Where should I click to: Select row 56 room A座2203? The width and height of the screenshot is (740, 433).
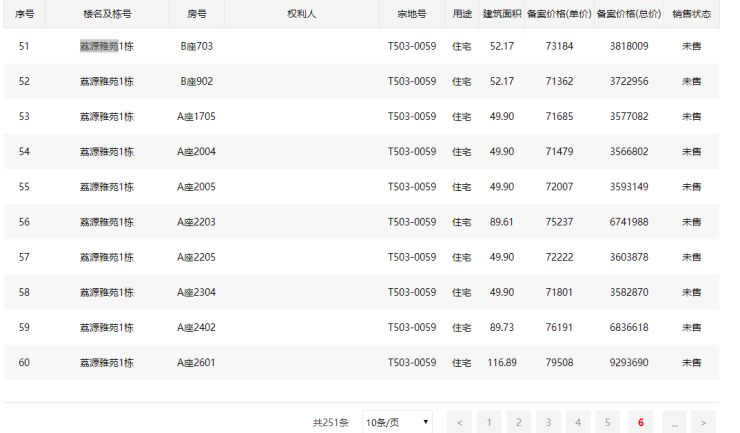tap(196, 222)
